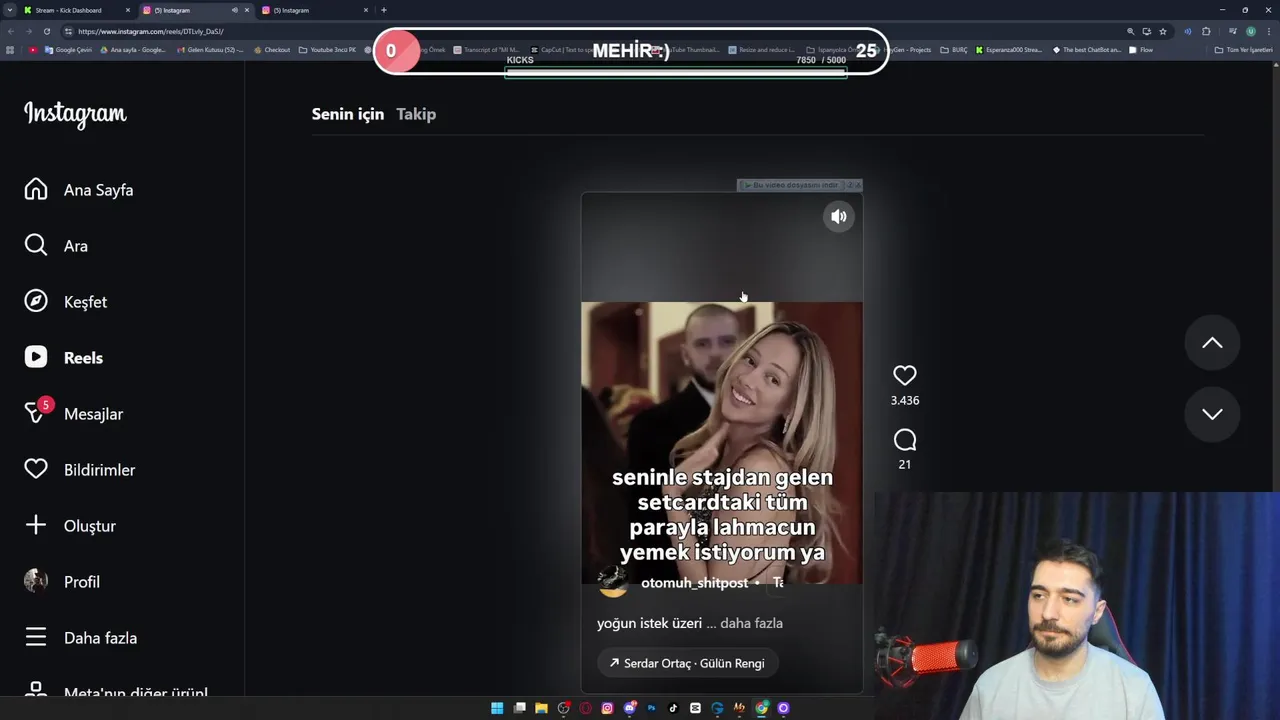Open Opera from taskbar
Image resolution: width=1280 pixels, height=720 pixels.
pyautogui.click(x=585, y=708)
